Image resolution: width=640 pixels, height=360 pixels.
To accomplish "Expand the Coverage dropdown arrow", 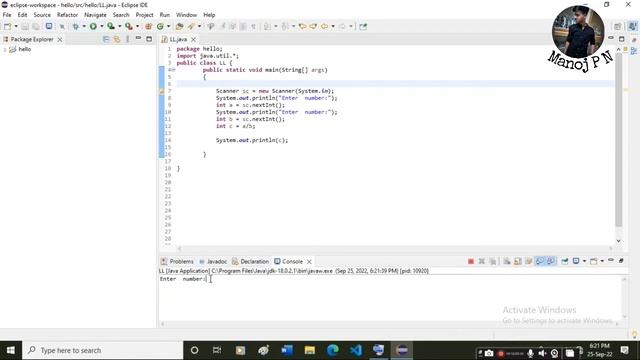I will (120, 27).
